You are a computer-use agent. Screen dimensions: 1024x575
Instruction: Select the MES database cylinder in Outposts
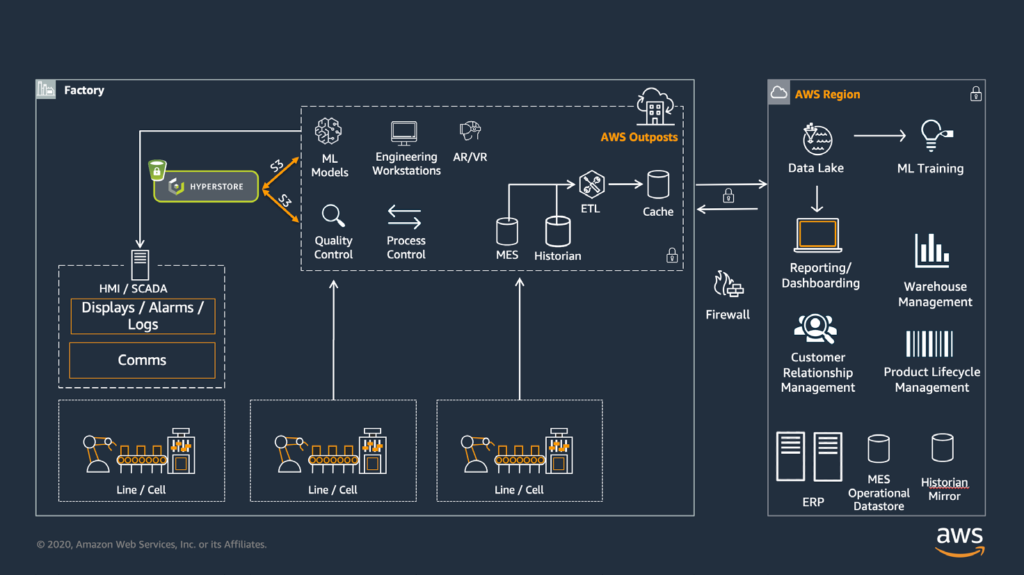tap(507, 231)
